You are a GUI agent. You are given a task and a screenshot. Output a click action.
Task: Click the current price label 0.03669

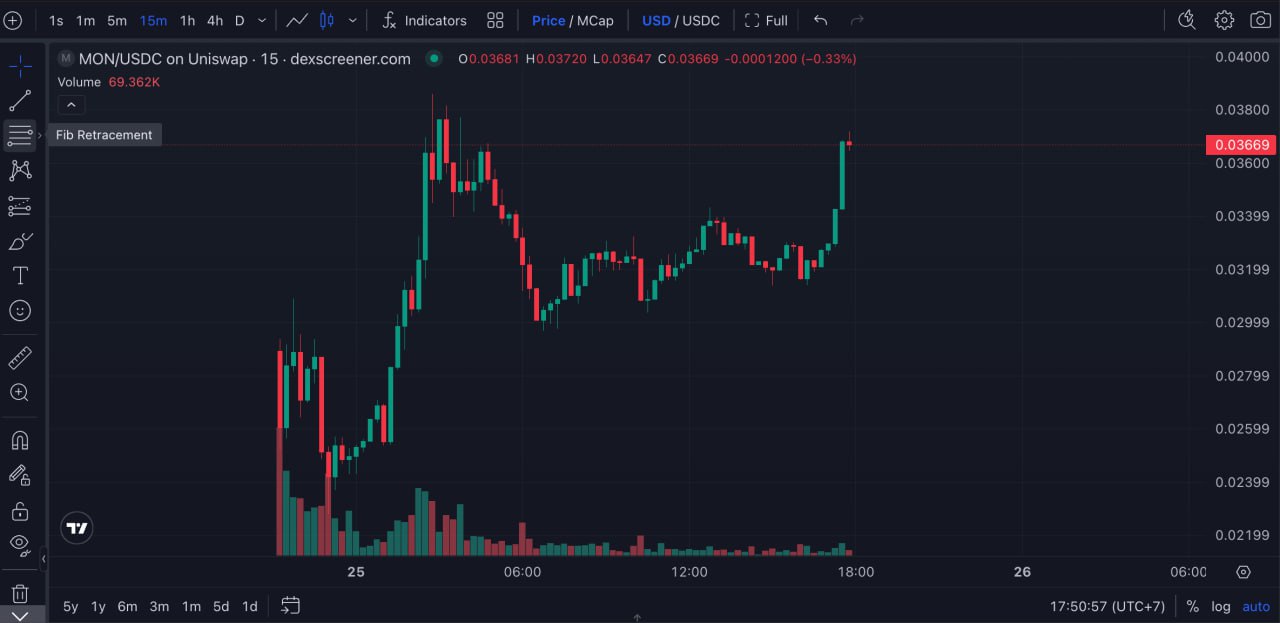pyautogui.click(x=1240, y=145)
